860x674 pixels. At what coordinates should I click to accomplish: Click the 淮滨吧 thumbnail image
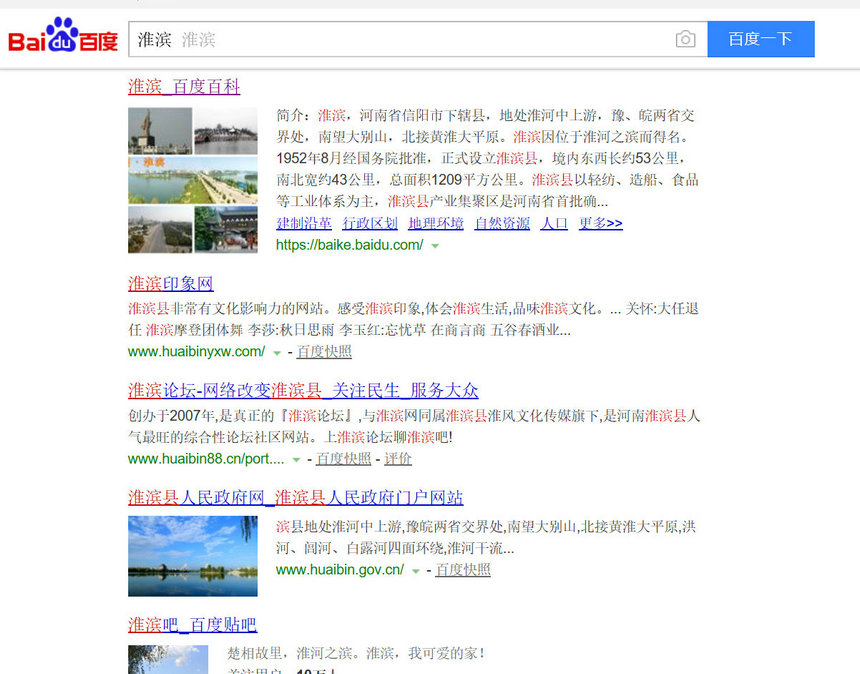tap(168, 659)
